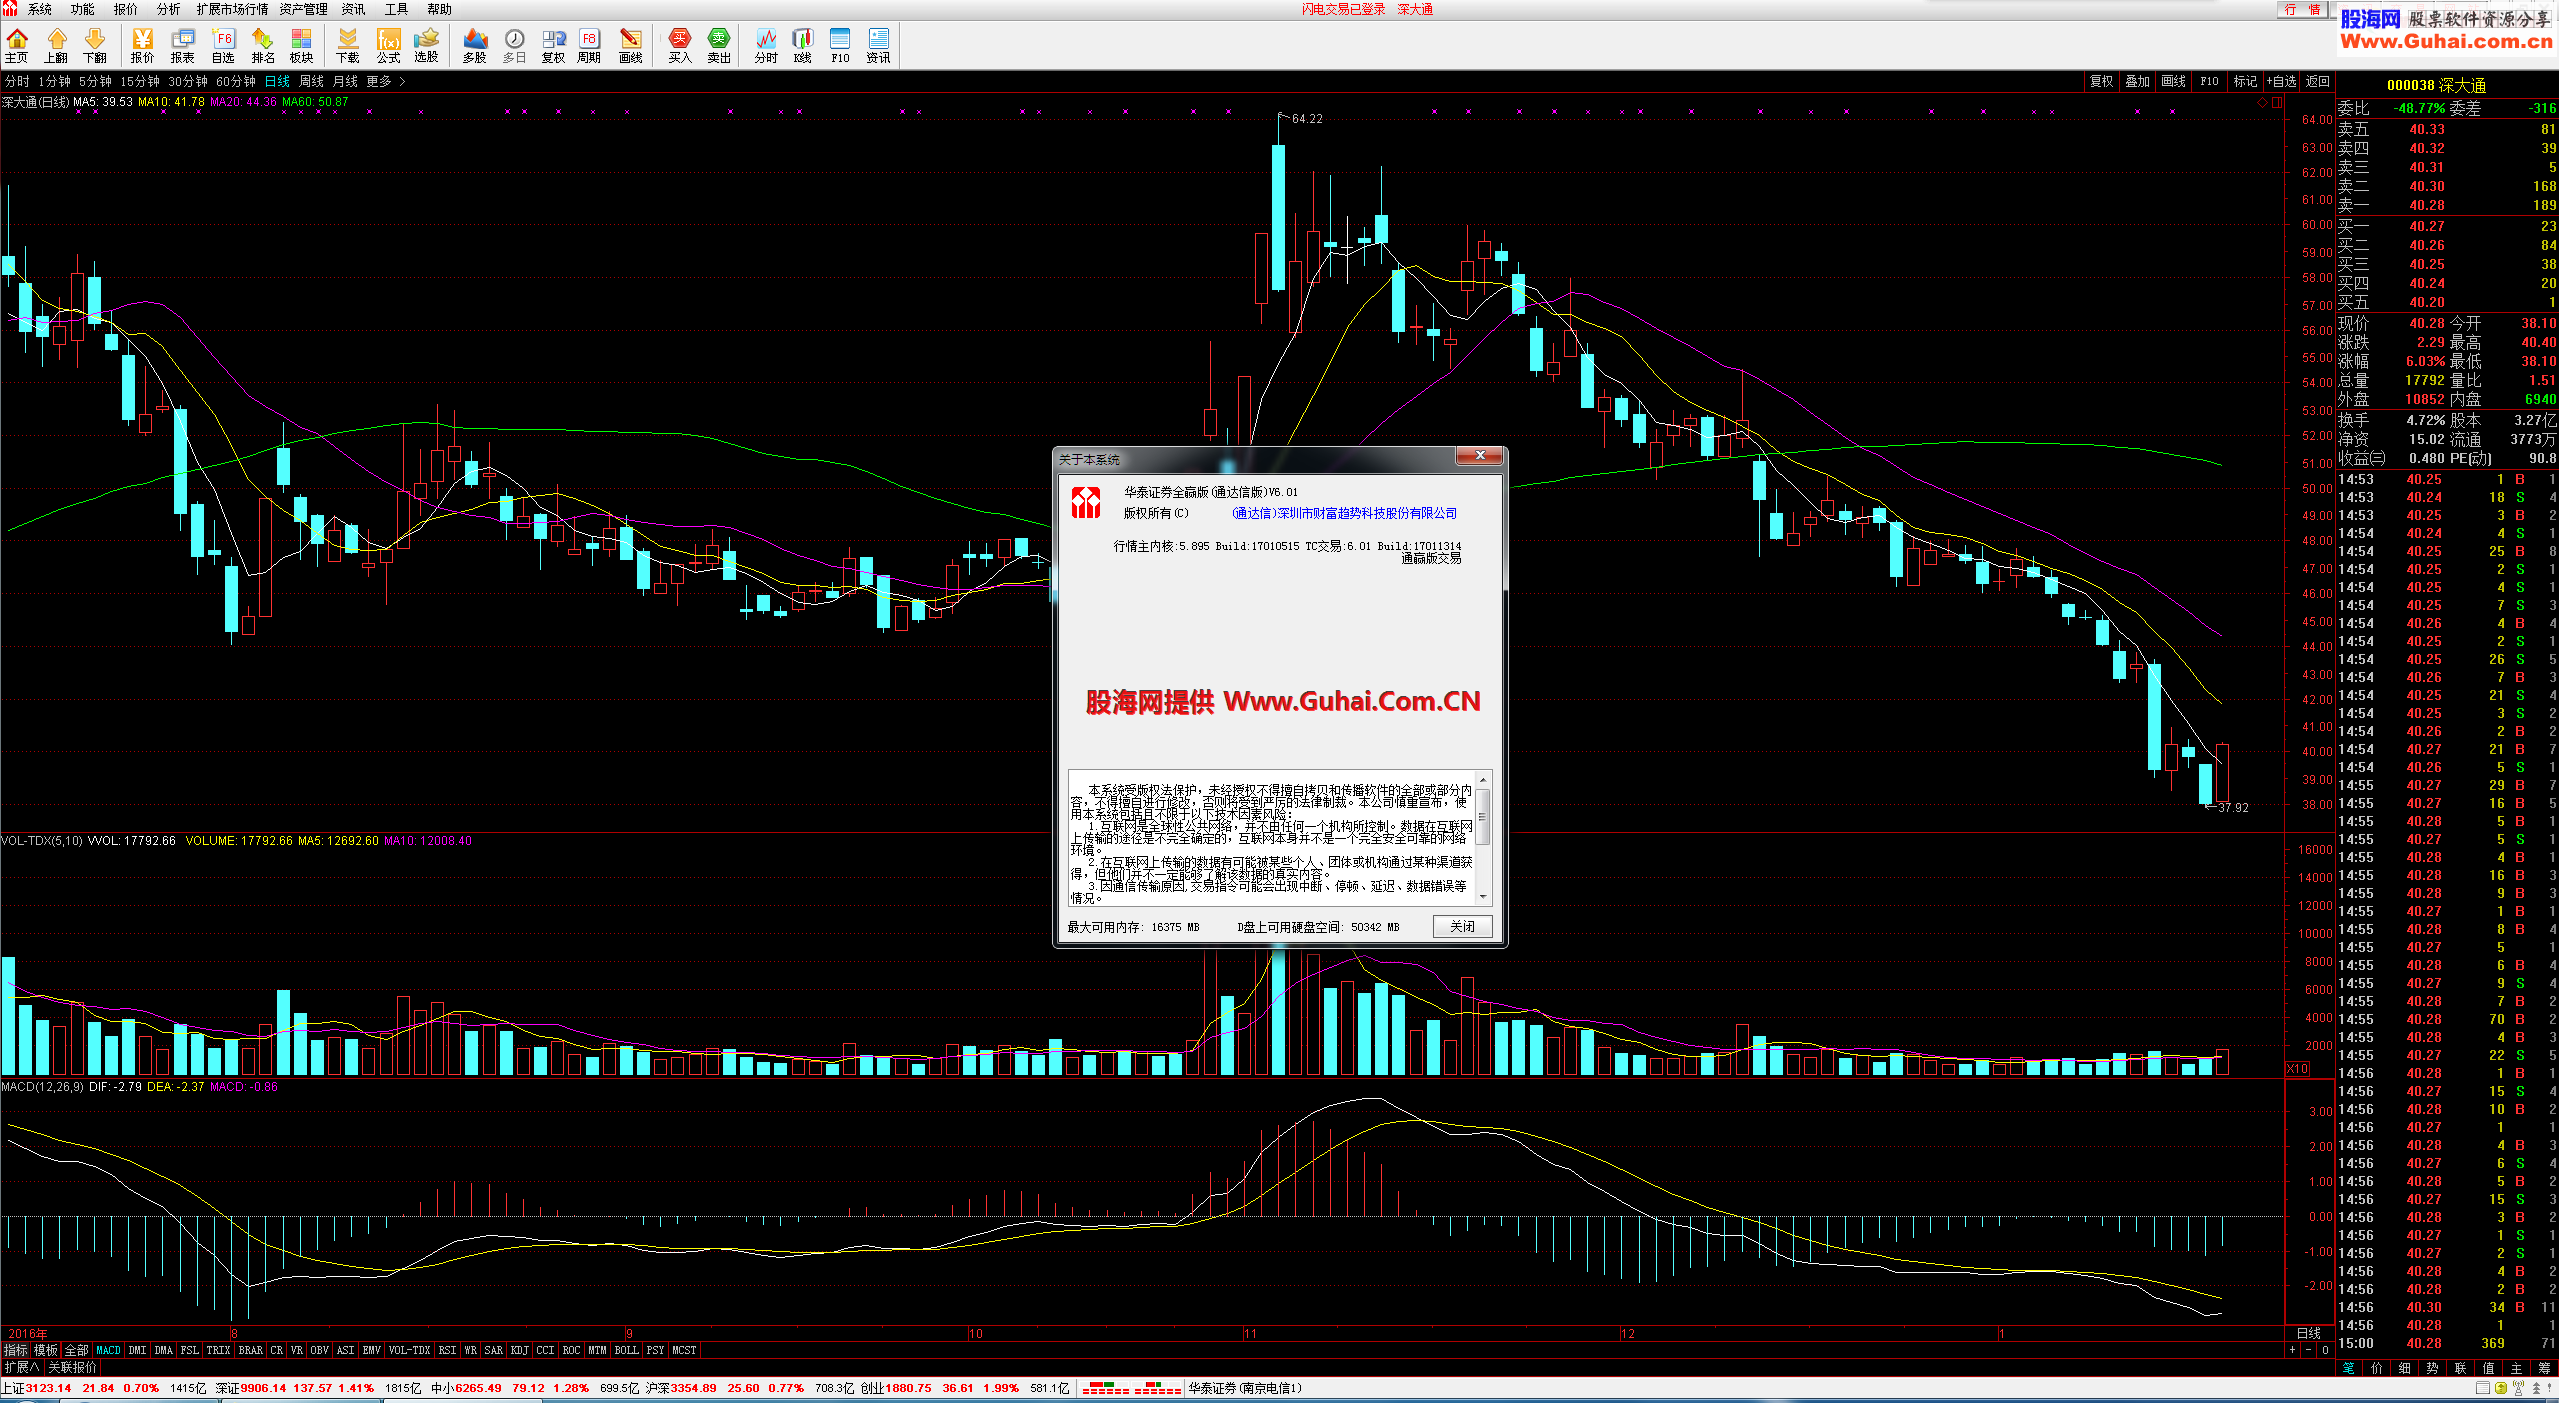Click the window-list icon in status bar
Screen dimensions: 2559x1403
pyautogui.click(x=2483, y=1388)
